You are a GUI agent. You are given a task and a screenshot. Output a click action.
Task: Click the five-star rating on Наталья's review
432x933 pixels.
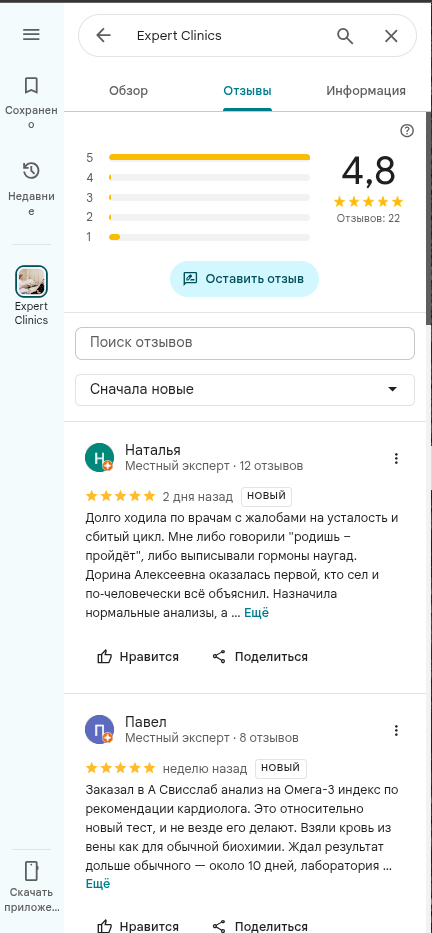pos(120,496)
